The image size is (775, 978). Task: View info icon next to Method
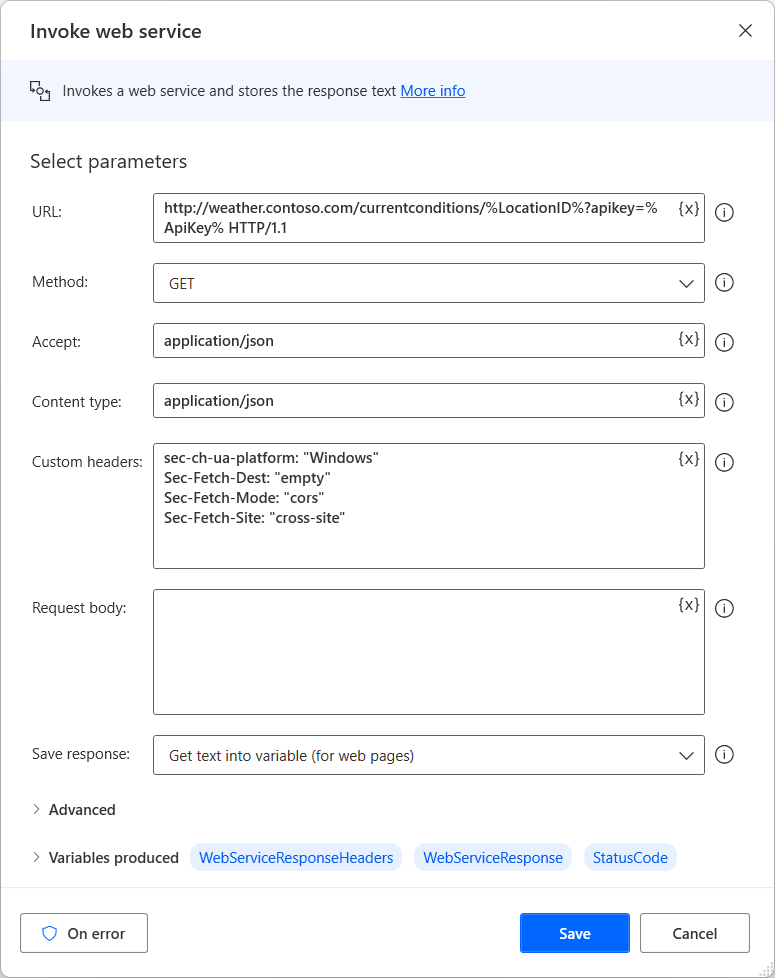click(725, 283)
